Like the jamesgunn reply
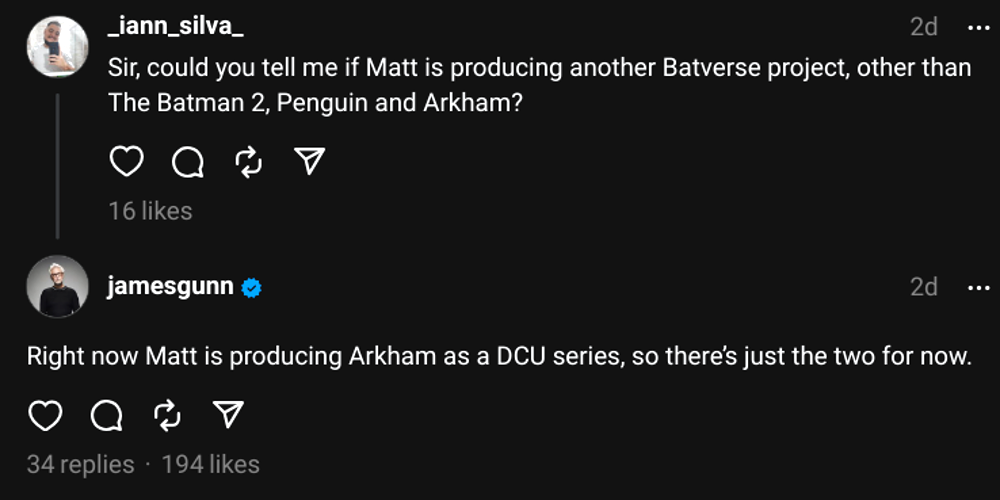 (x=45, y=415)
